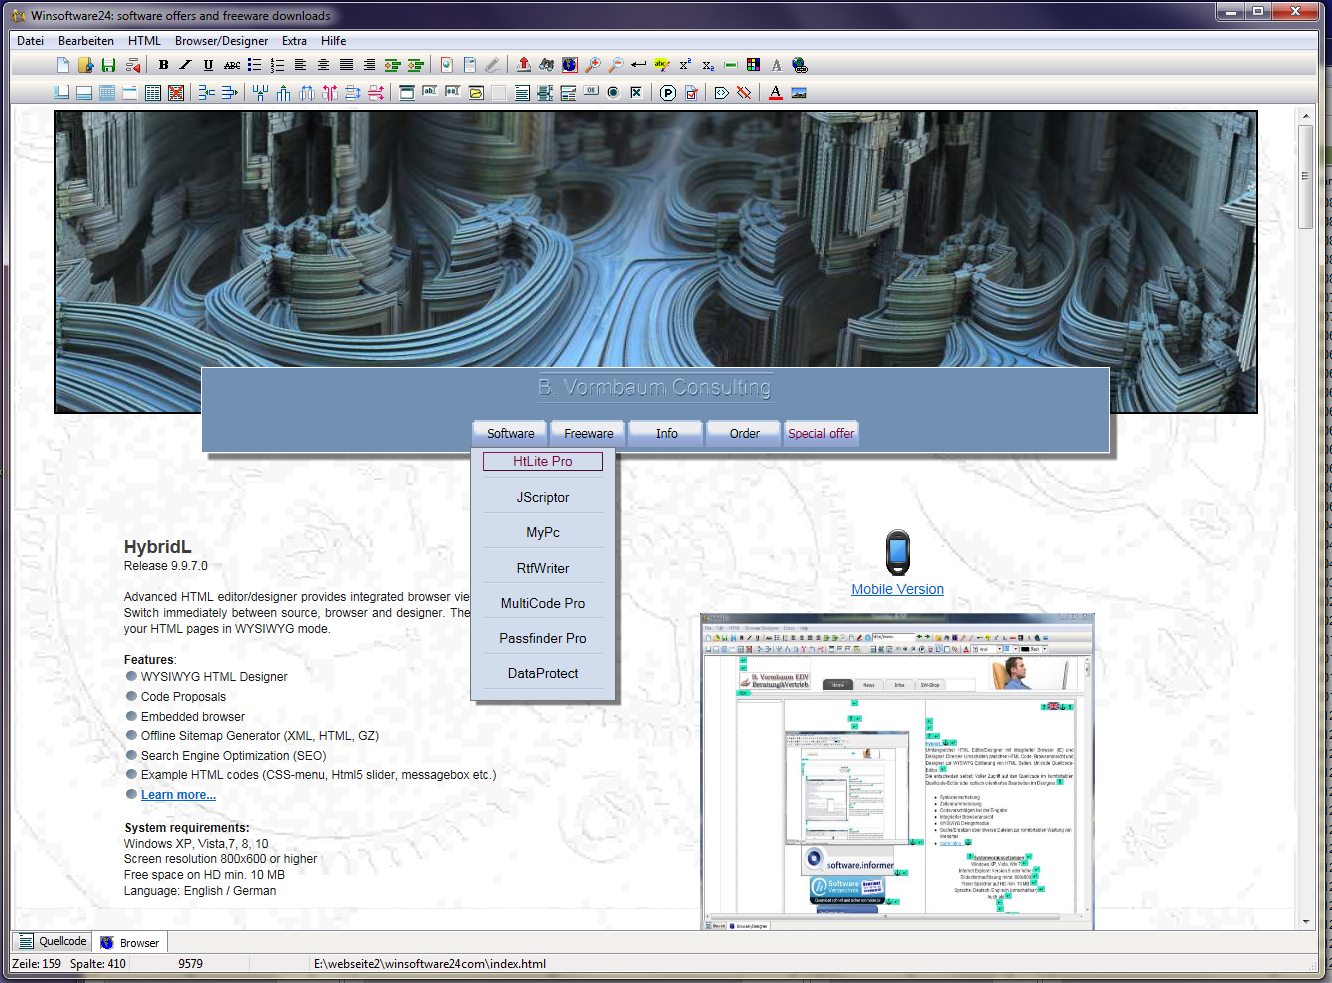Insert a checkbox form element

pos(636,93)
